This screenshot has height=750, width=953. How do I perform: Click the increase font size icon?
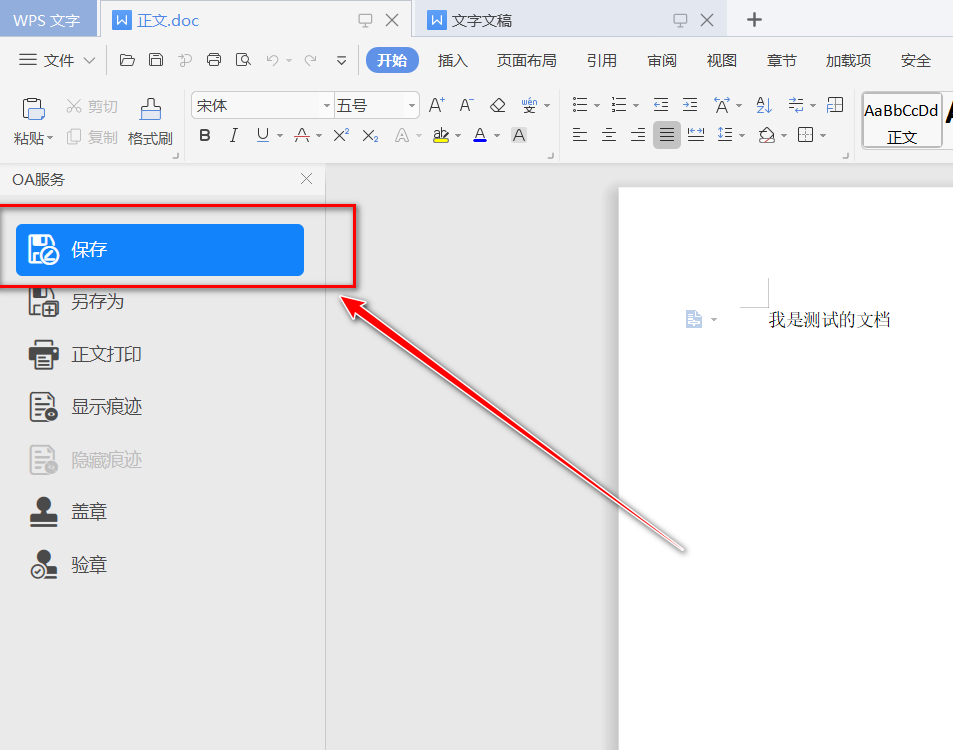pyautogui.click(x=436, y=105)
